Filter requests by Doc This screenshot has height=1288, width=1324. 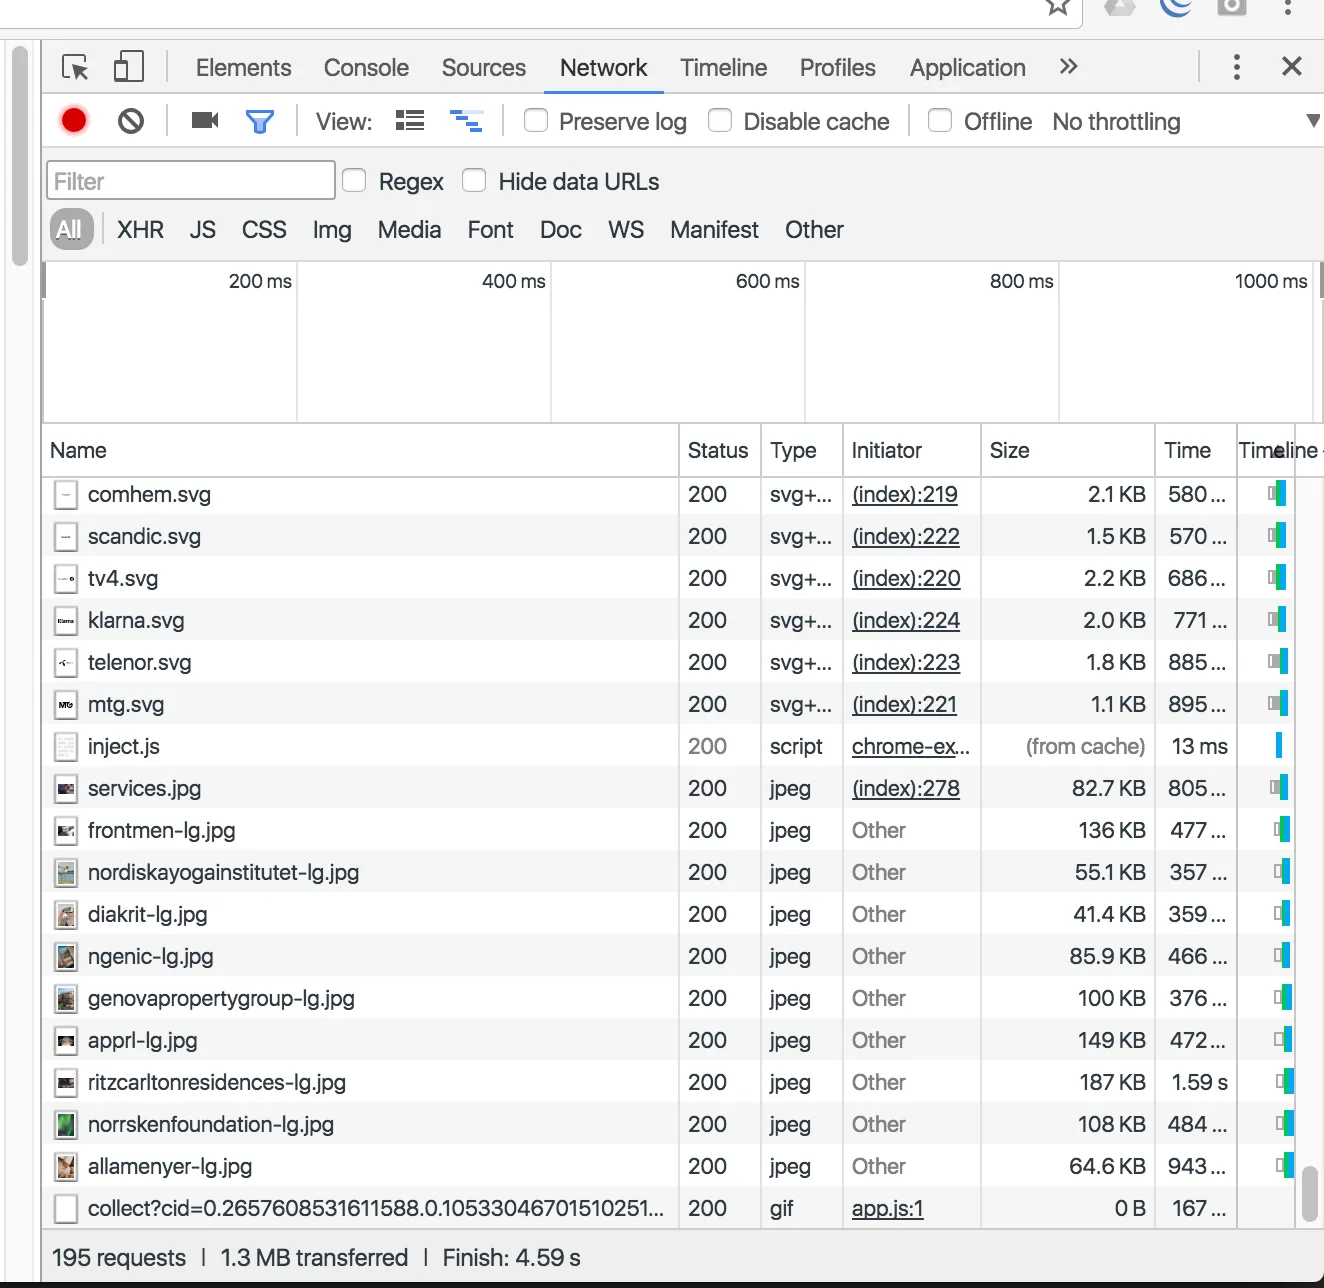[561, 230]
